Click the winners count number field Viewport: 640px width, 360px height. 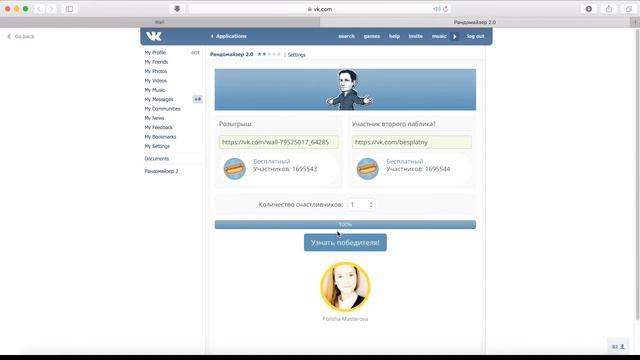tap(358, 205)
